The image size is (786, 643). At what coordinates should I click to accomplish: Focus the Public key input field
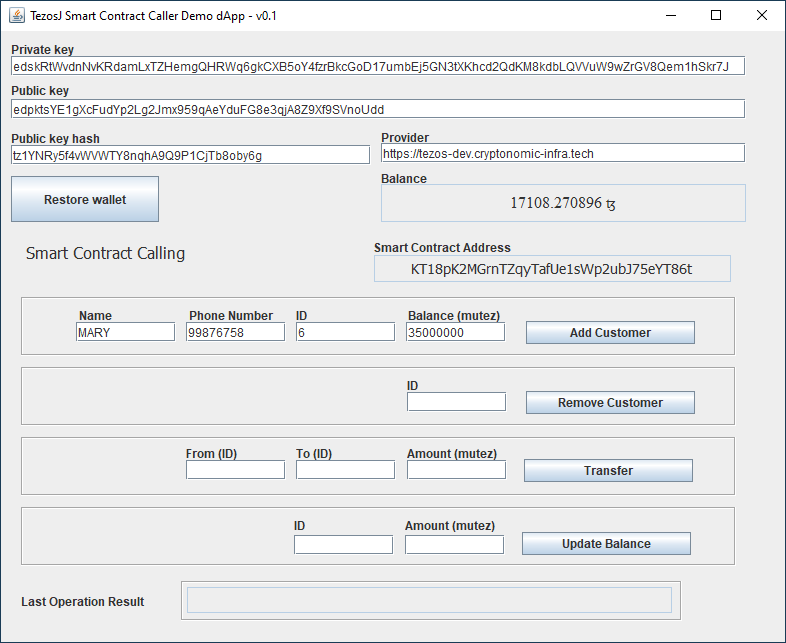[378, 109]
